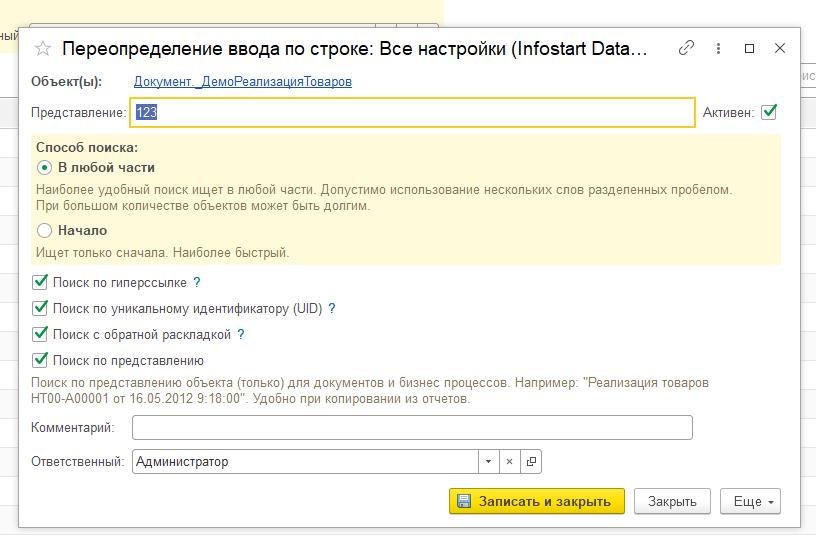
Task: Copy link using the chain icon
Action: coord(686,48)
